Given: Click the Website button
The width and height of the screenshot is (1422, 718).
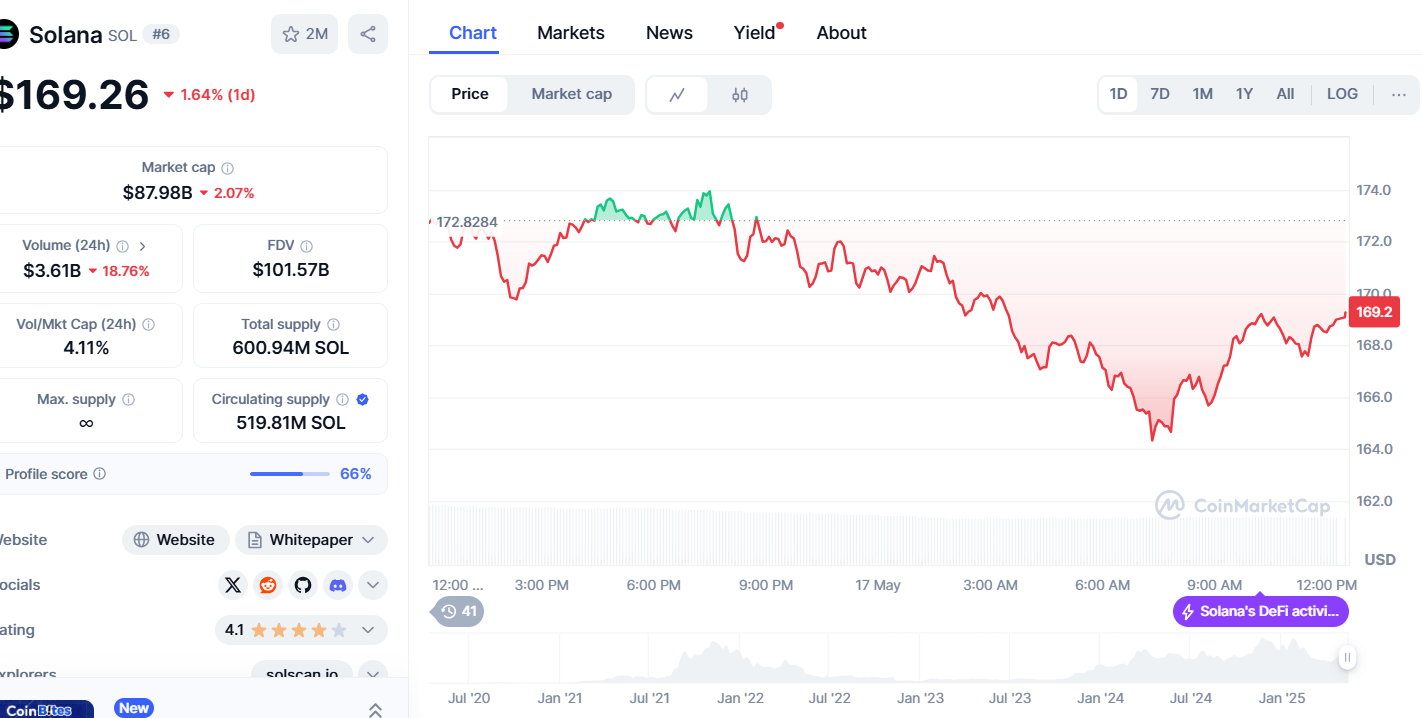Looking at the screenshot, I should point(175,540).
